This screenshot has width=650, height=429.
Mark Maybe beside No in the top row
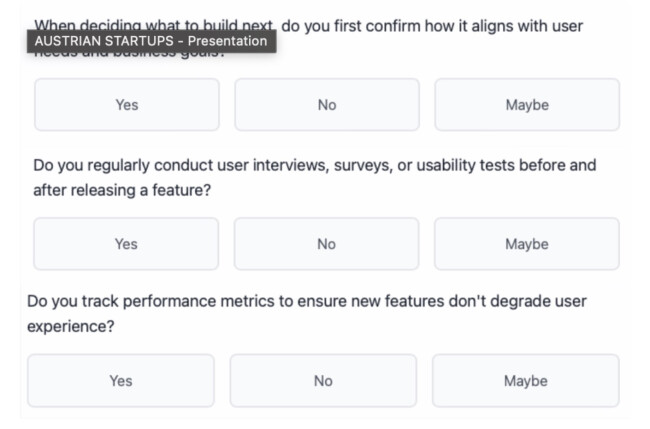526,105
